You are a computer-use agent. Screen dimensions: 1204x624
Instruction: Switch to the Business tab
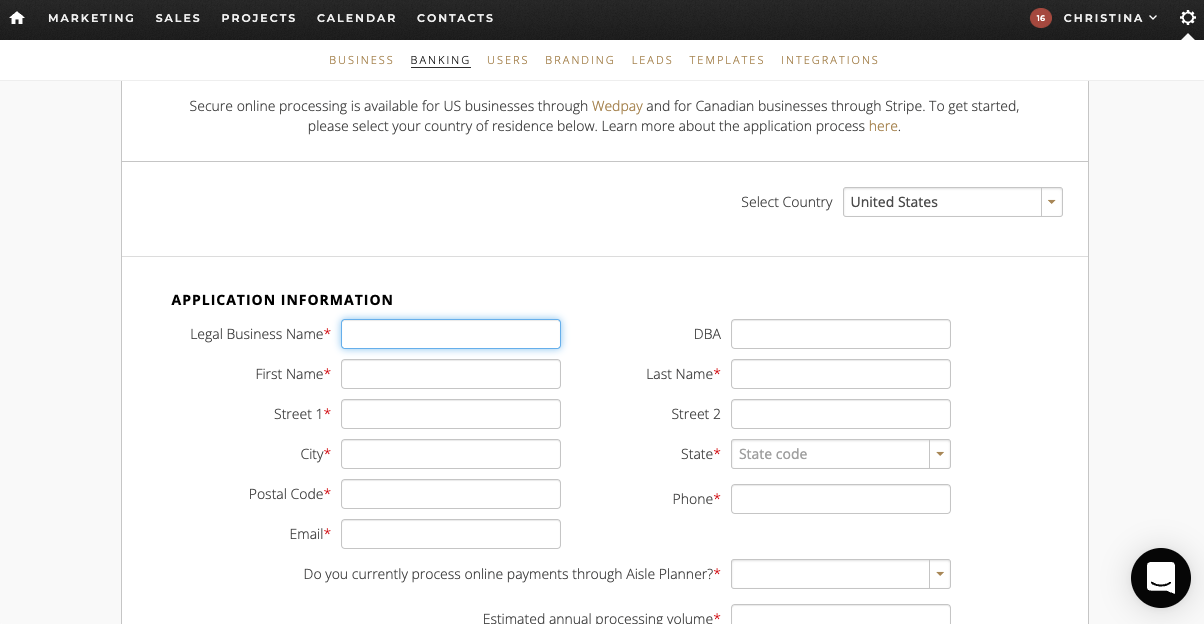[x=361, y=60]
